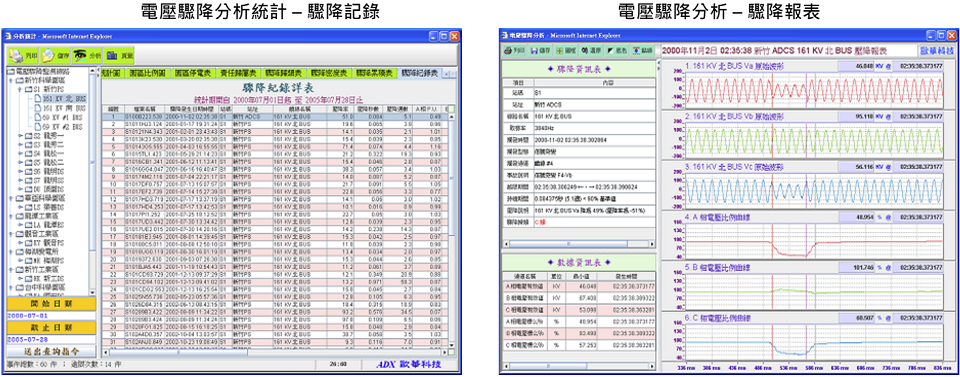Expand the S2 station folder in the tree

[20, 135]
